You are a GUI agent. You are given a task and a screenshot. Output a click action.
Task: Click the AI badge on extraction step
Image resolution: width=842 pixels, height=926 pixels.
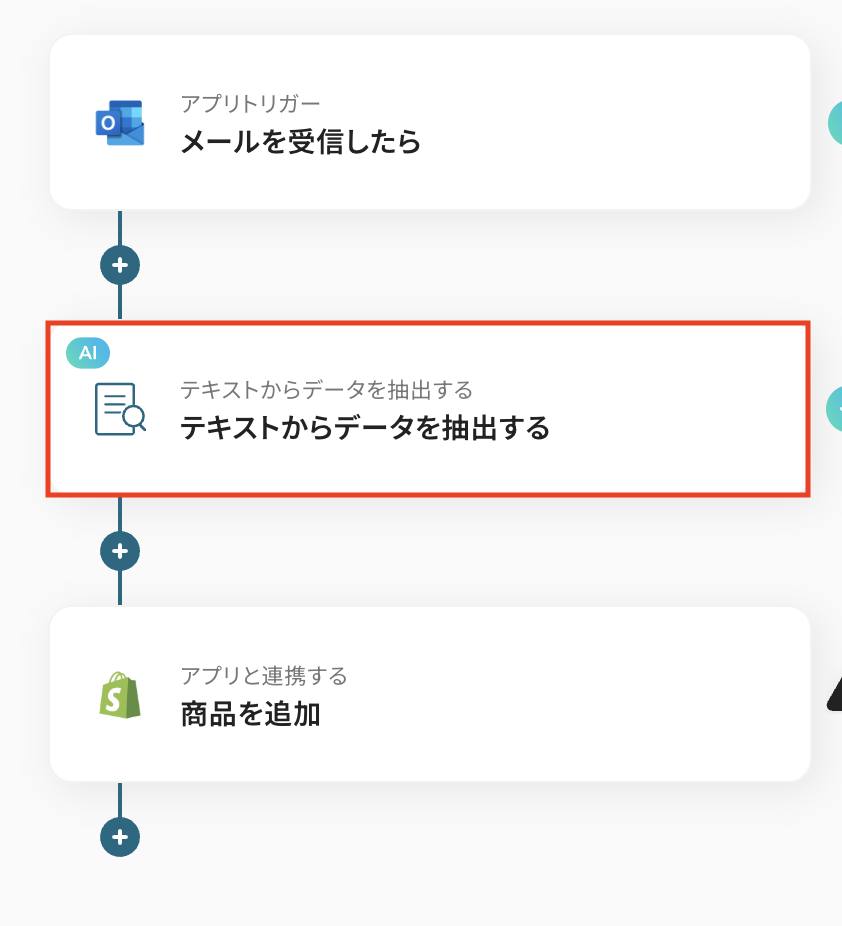pos(88,353)
